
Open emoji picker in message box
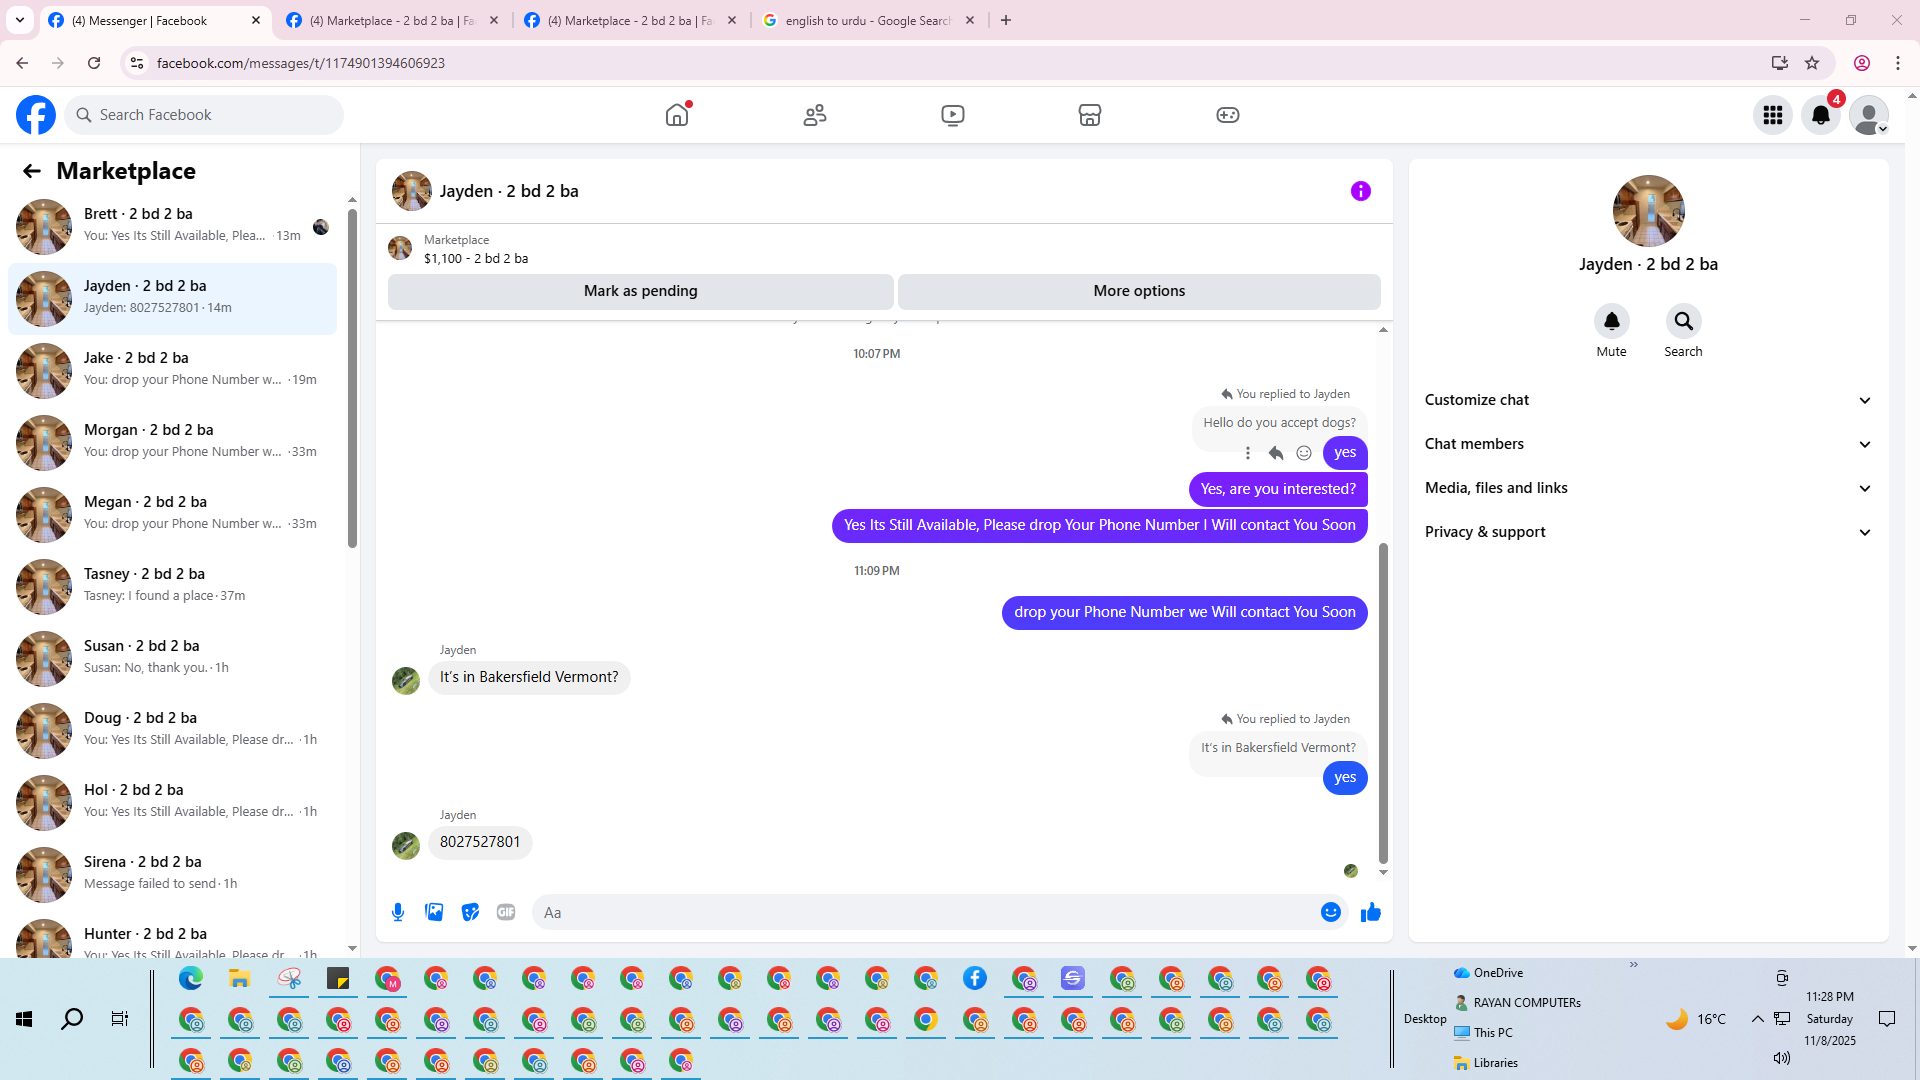(1330, 912)
